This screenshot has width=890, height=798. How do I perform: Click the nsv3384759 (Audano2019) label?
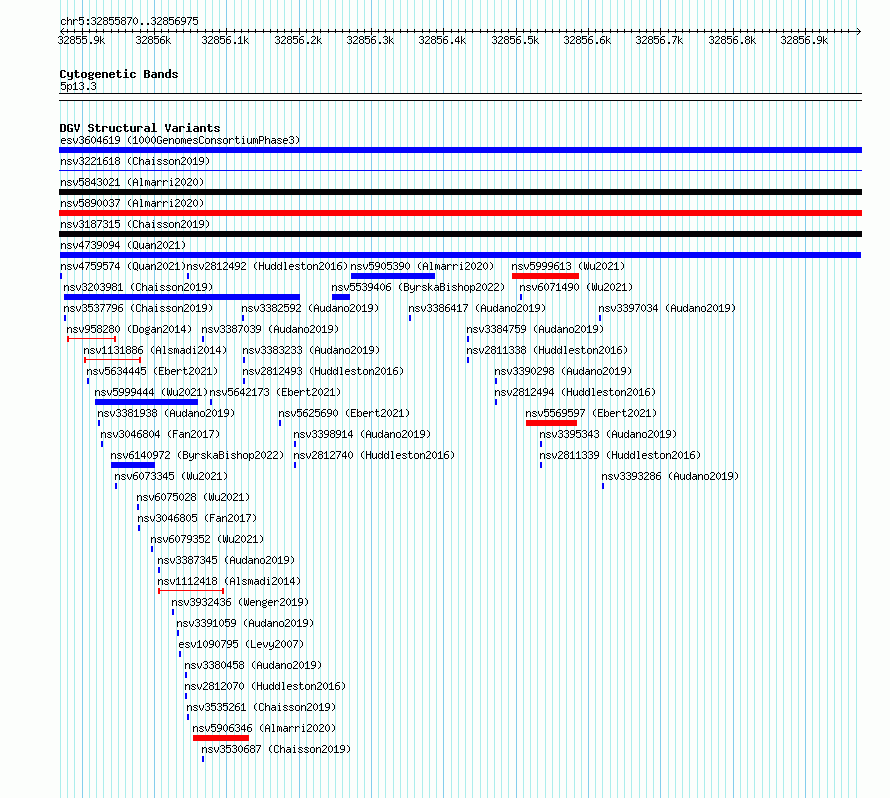[x=535, y=329]
